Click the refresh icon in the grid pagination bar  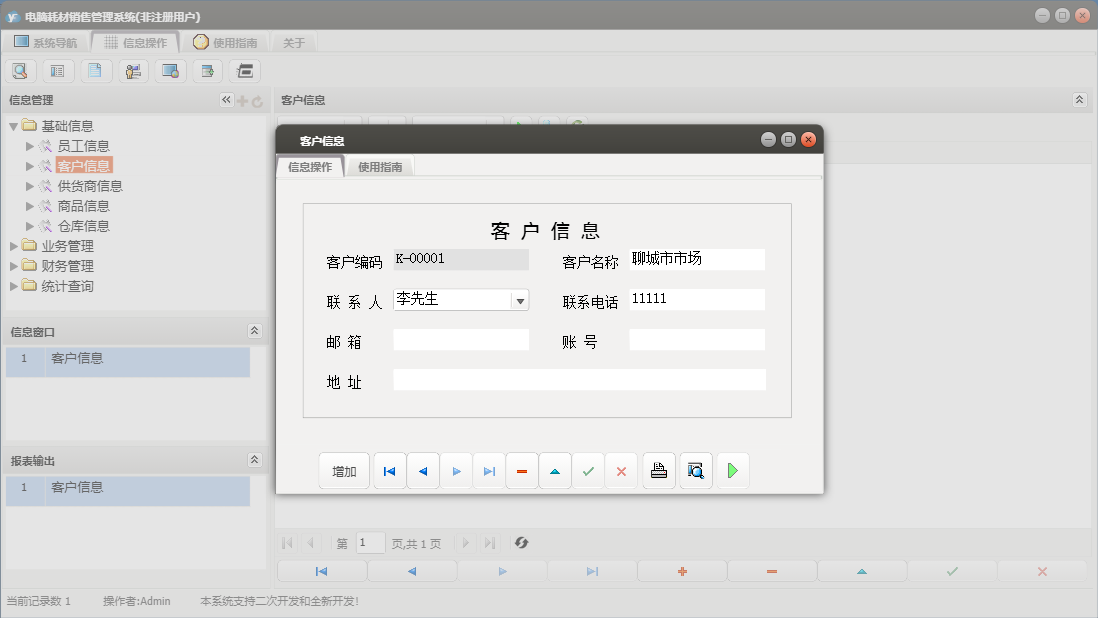pos(520,543)
